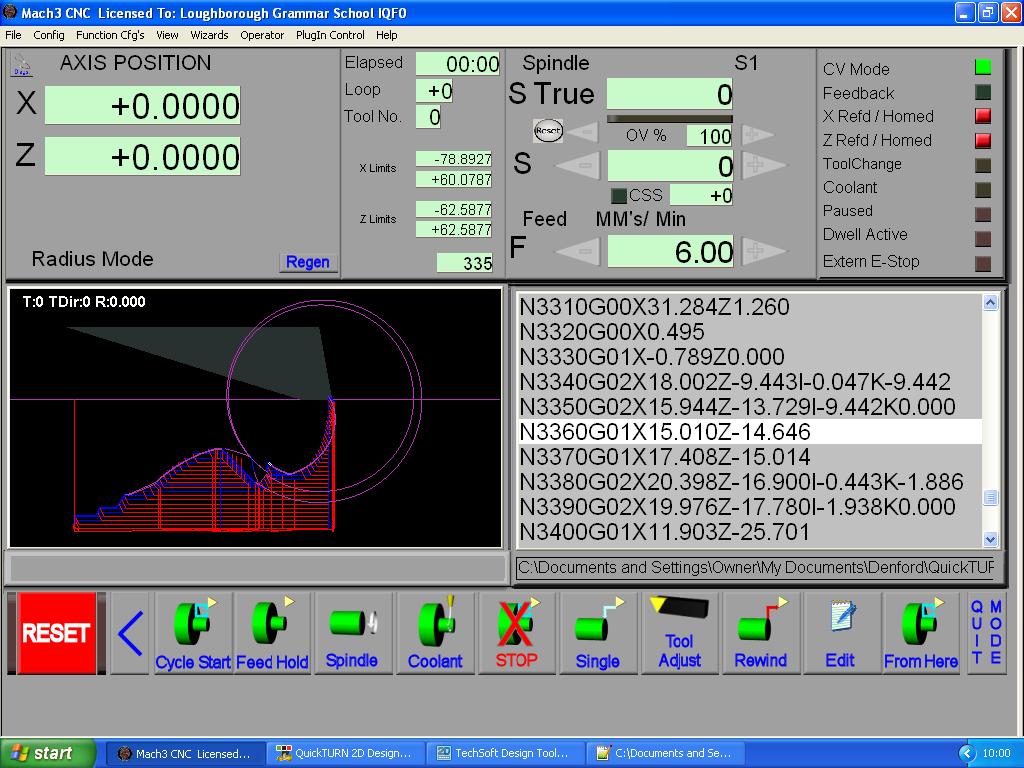
Task: Toggle the Spindle icon button
Action: (352, 633)
